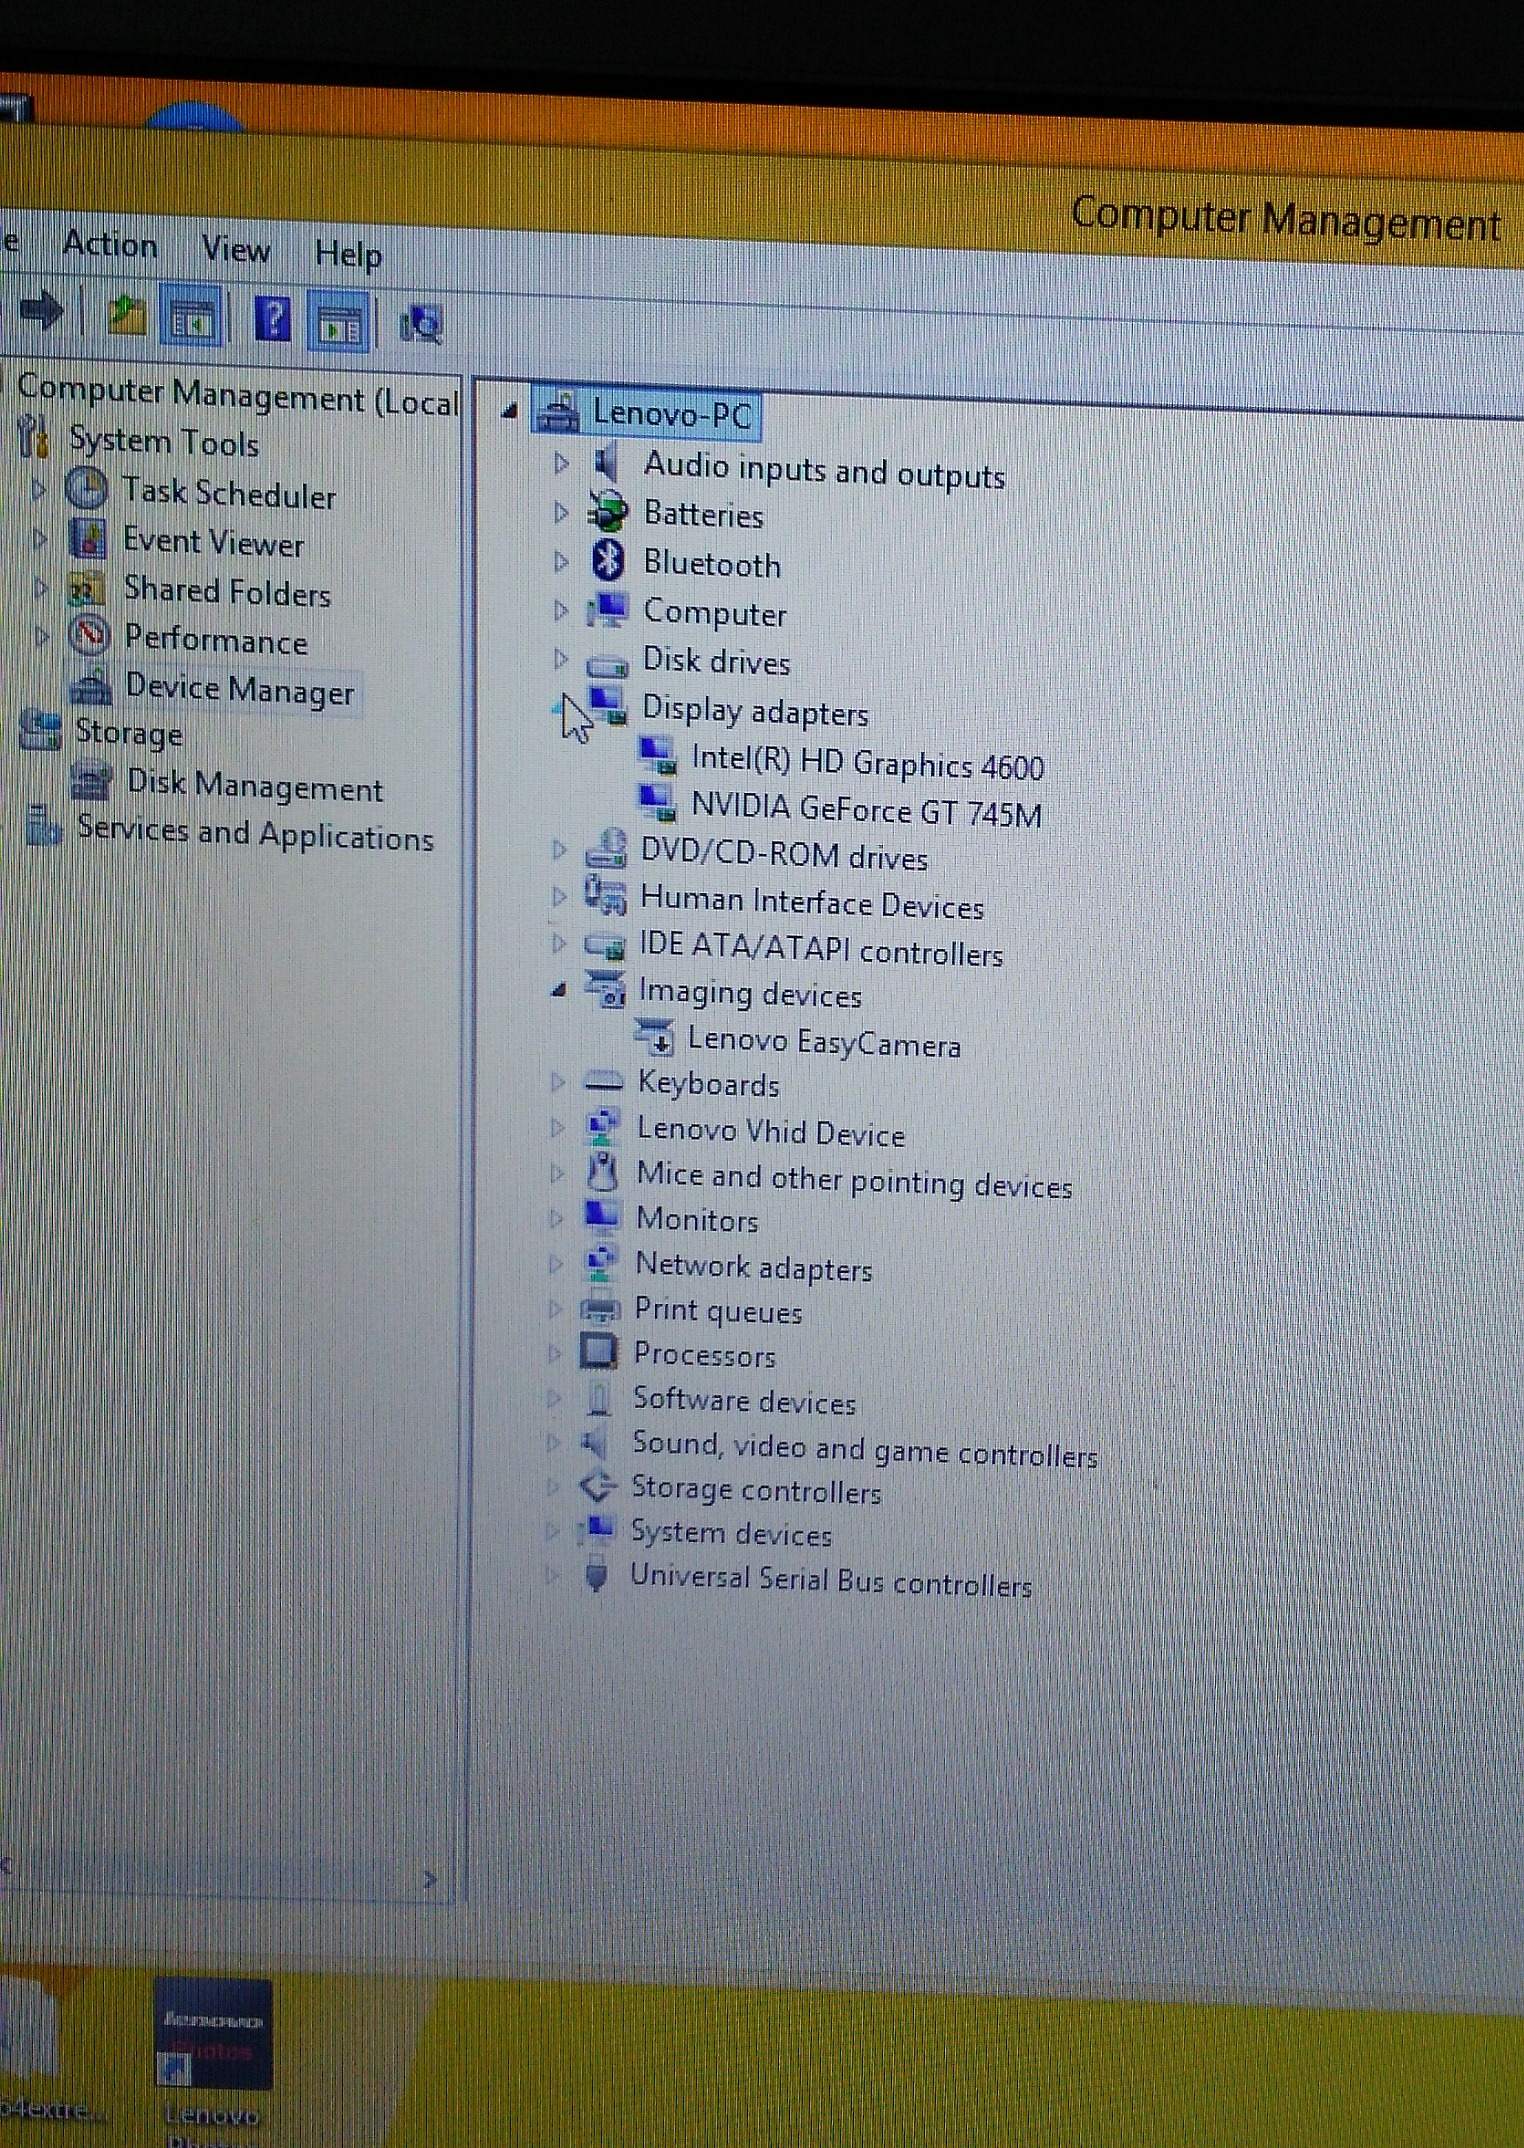Click the Audio inputs and outputs speaker icon
The image size is (1524, 2148).
point(605,464)
